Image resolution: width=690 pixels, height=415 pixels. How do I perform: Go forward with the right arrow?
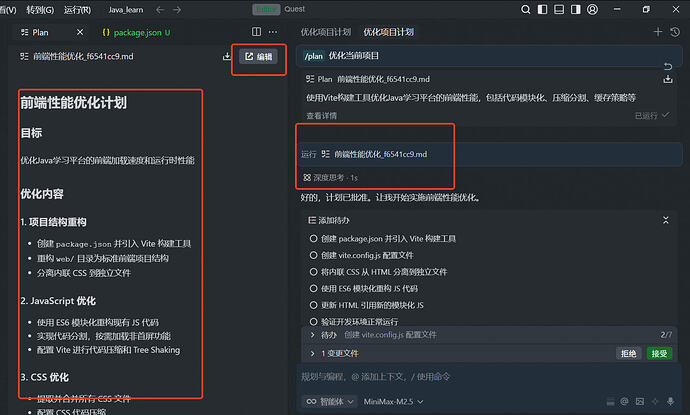click(x=177, y=10)
